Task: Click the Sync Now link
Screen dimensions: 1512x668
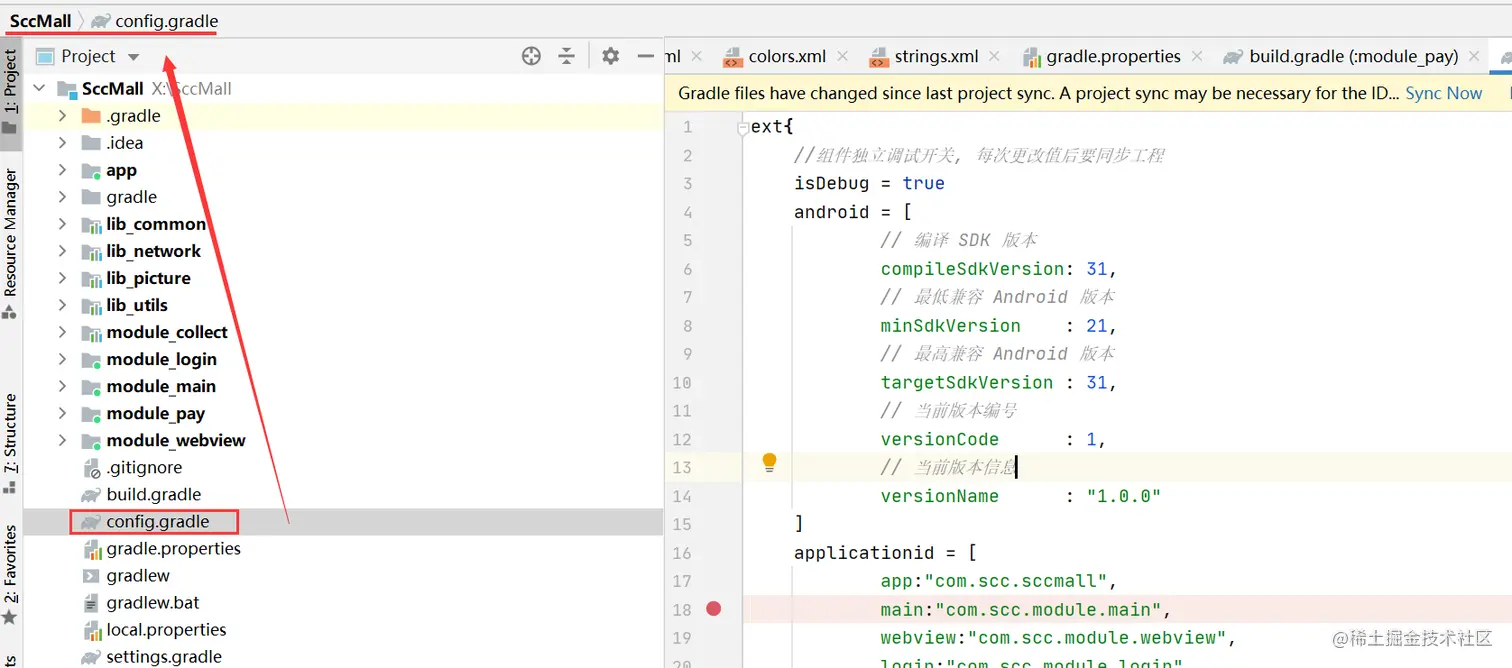Action: 1443,93
